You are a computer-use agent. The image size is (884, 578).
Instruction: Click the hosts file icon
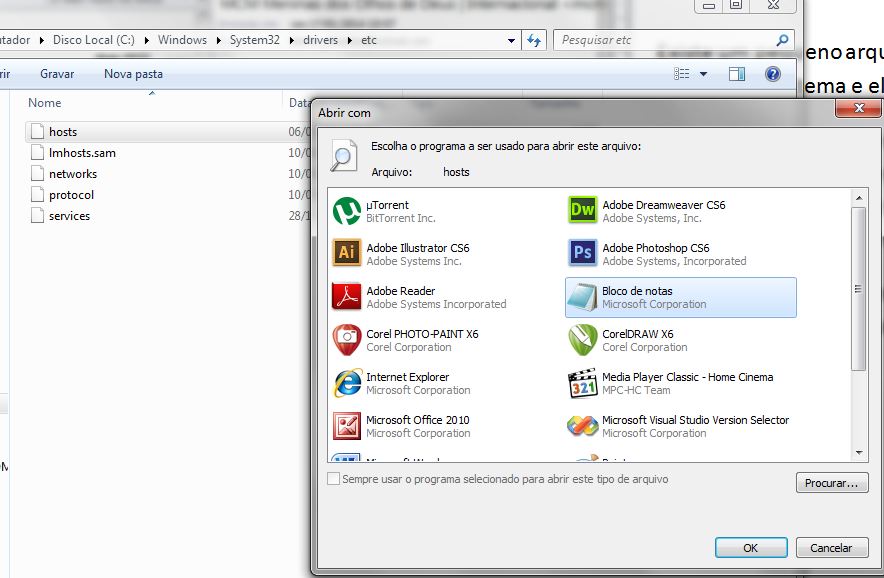click(37, 131)
